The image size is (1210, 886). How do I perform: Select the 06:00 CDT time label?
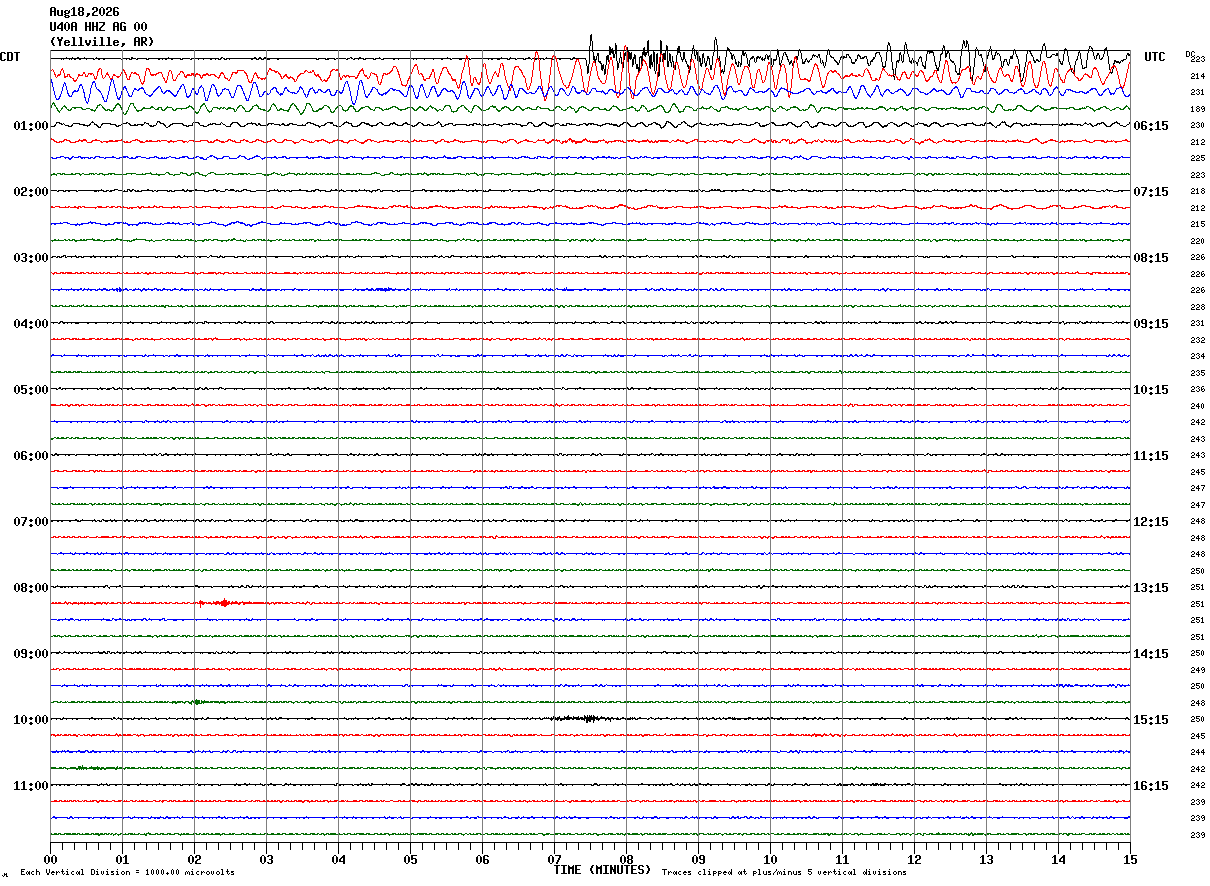[31, 456]
